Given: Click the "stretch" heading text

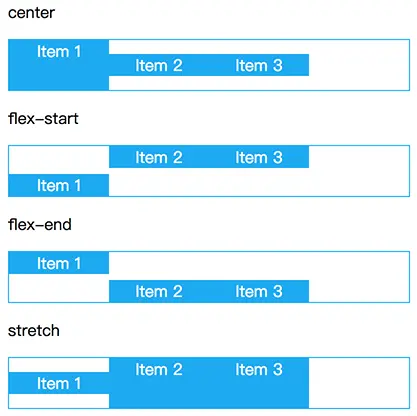Looking at the screenshot, I should point(34,331).
